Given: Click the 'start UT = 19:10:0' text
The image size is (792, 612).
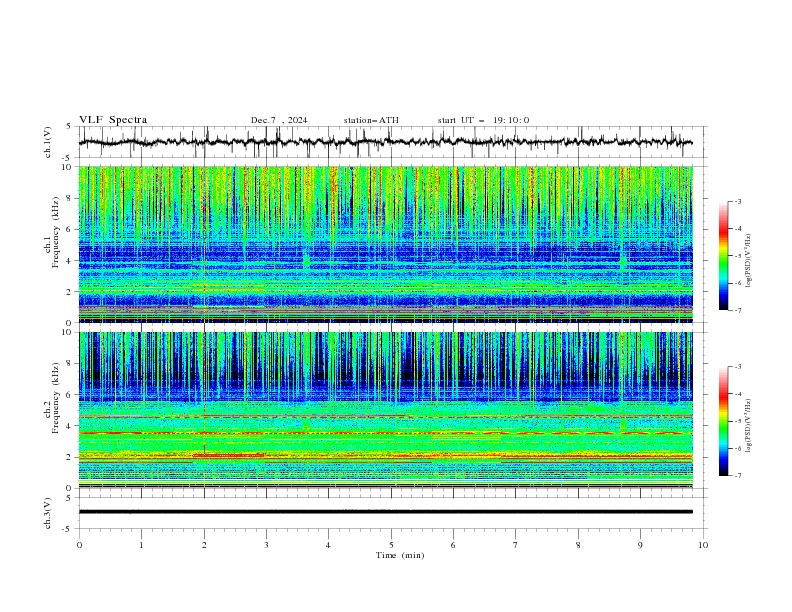Looking at the screenshot, I should tap(483, 120).
